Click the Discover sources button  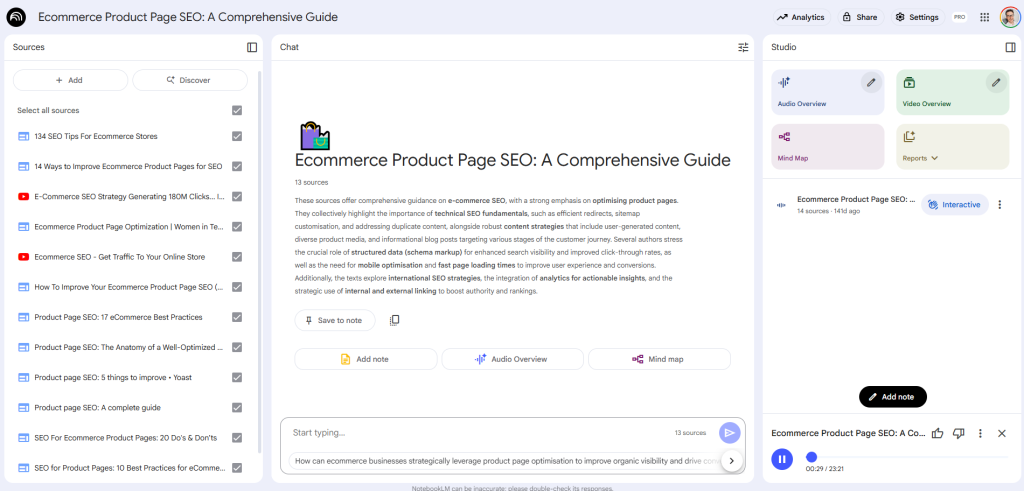190,80
